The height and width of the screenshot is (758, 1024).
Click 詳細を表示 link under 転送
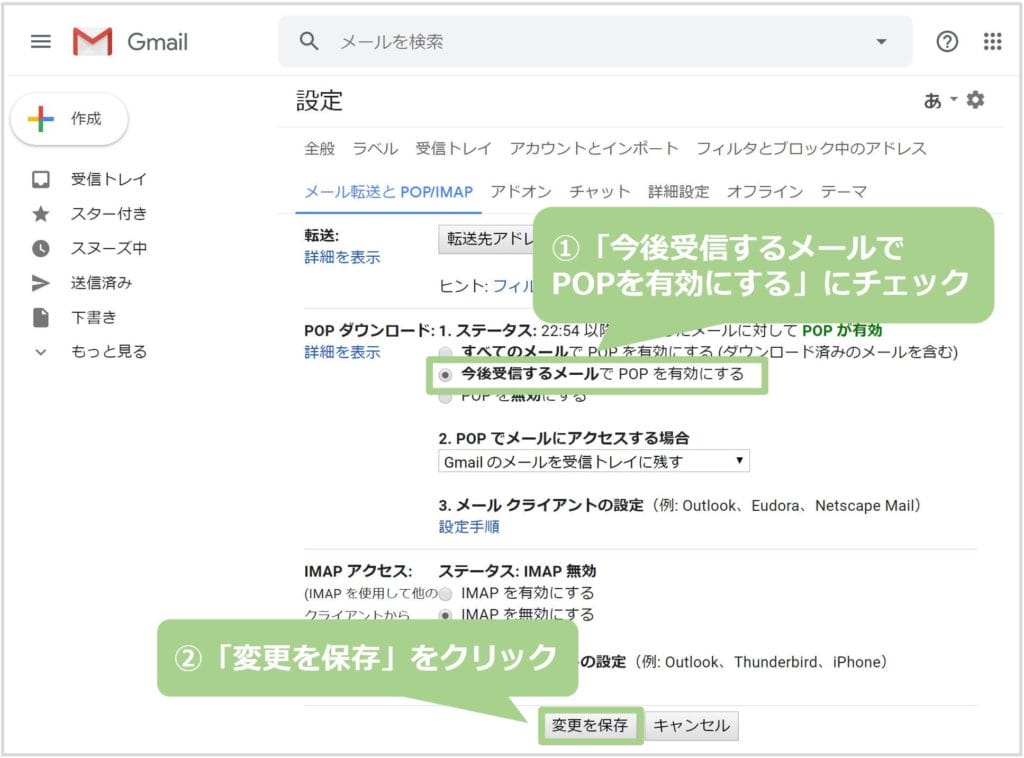tap(342, 257)
